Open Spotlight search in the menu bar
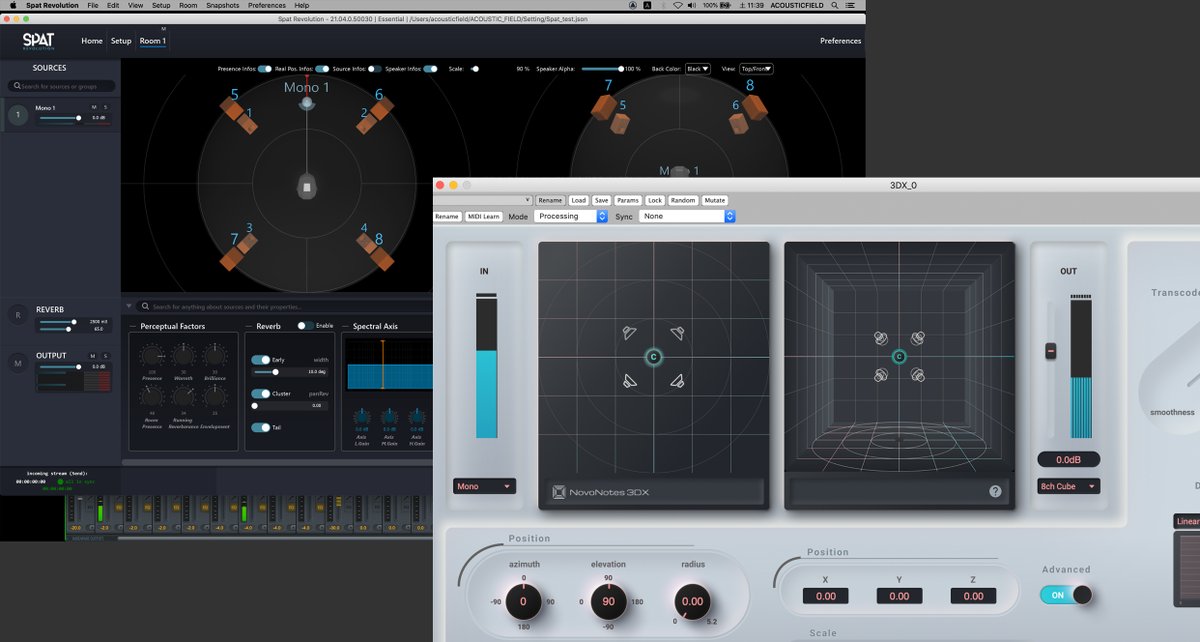Image resolution: width=1200 pixels, height=642 pixels. coord(837,5)
